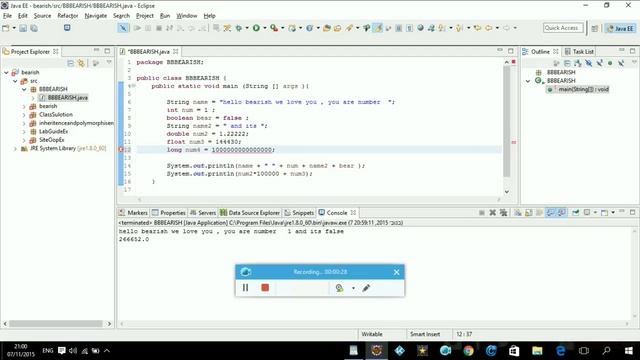The height and width of the screenshot is (360, 640).
Task: Expand LabGuideEx package in tree
Action: coord(24,131)
